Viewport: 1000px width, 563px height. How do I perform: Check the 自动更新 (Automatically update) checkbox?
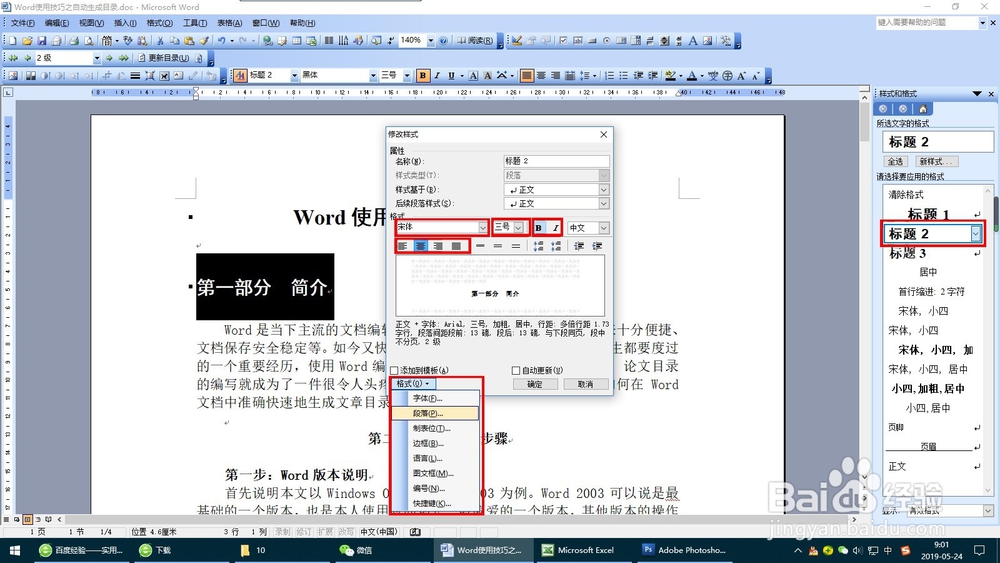pyautogui.click(x=516, y=370)
